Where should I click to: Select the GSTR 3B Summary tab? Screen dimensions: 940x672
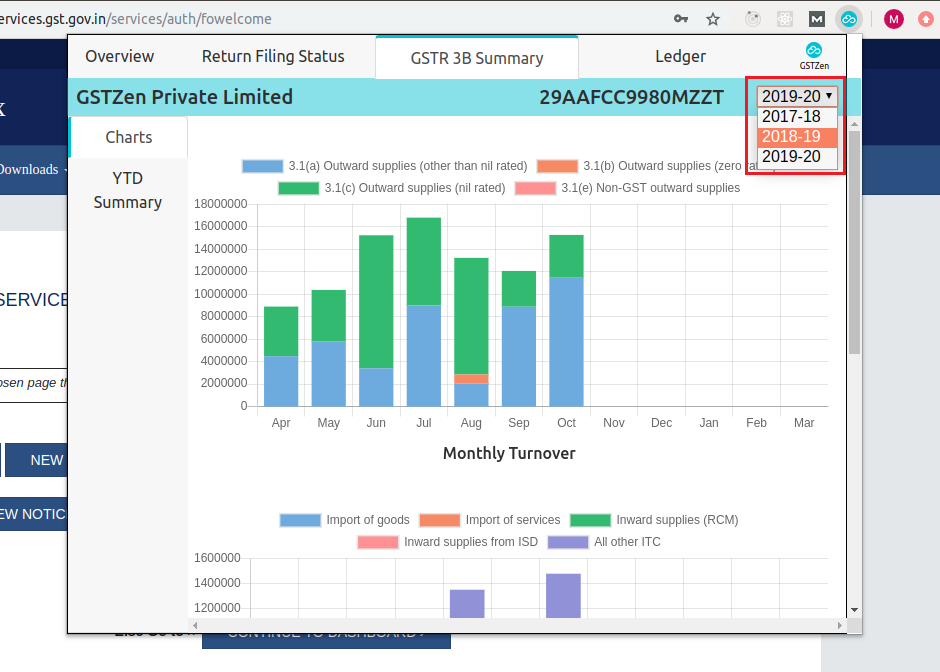477,58
